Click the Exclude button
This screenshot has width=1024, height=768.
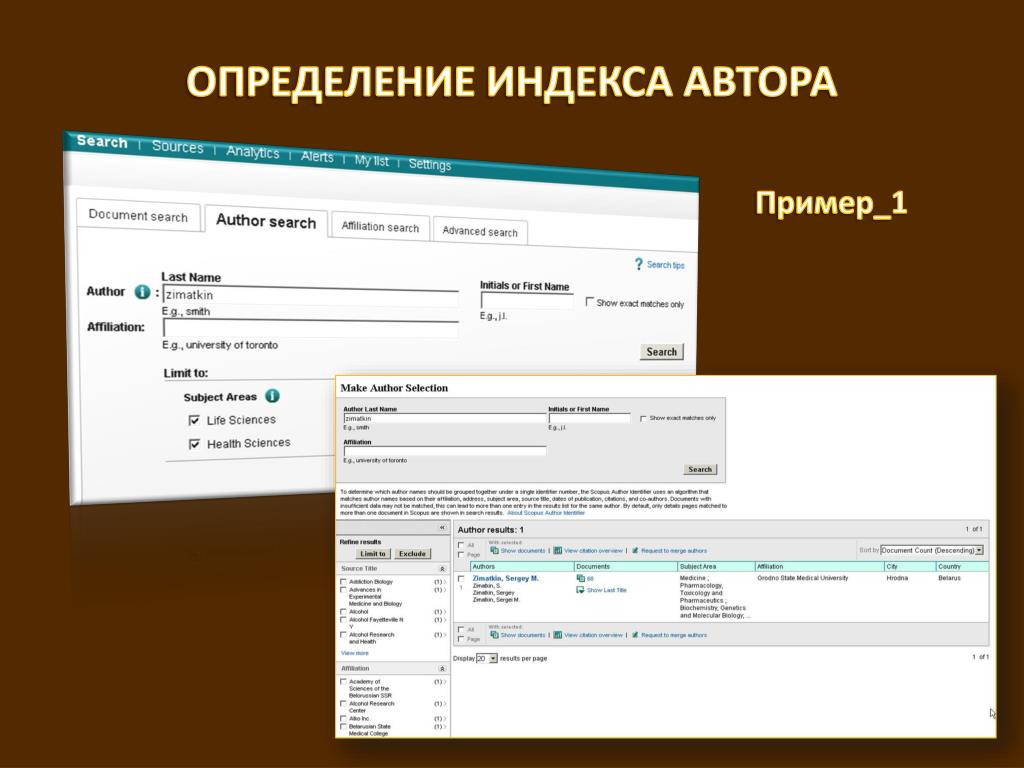click(x=412, y=554)
